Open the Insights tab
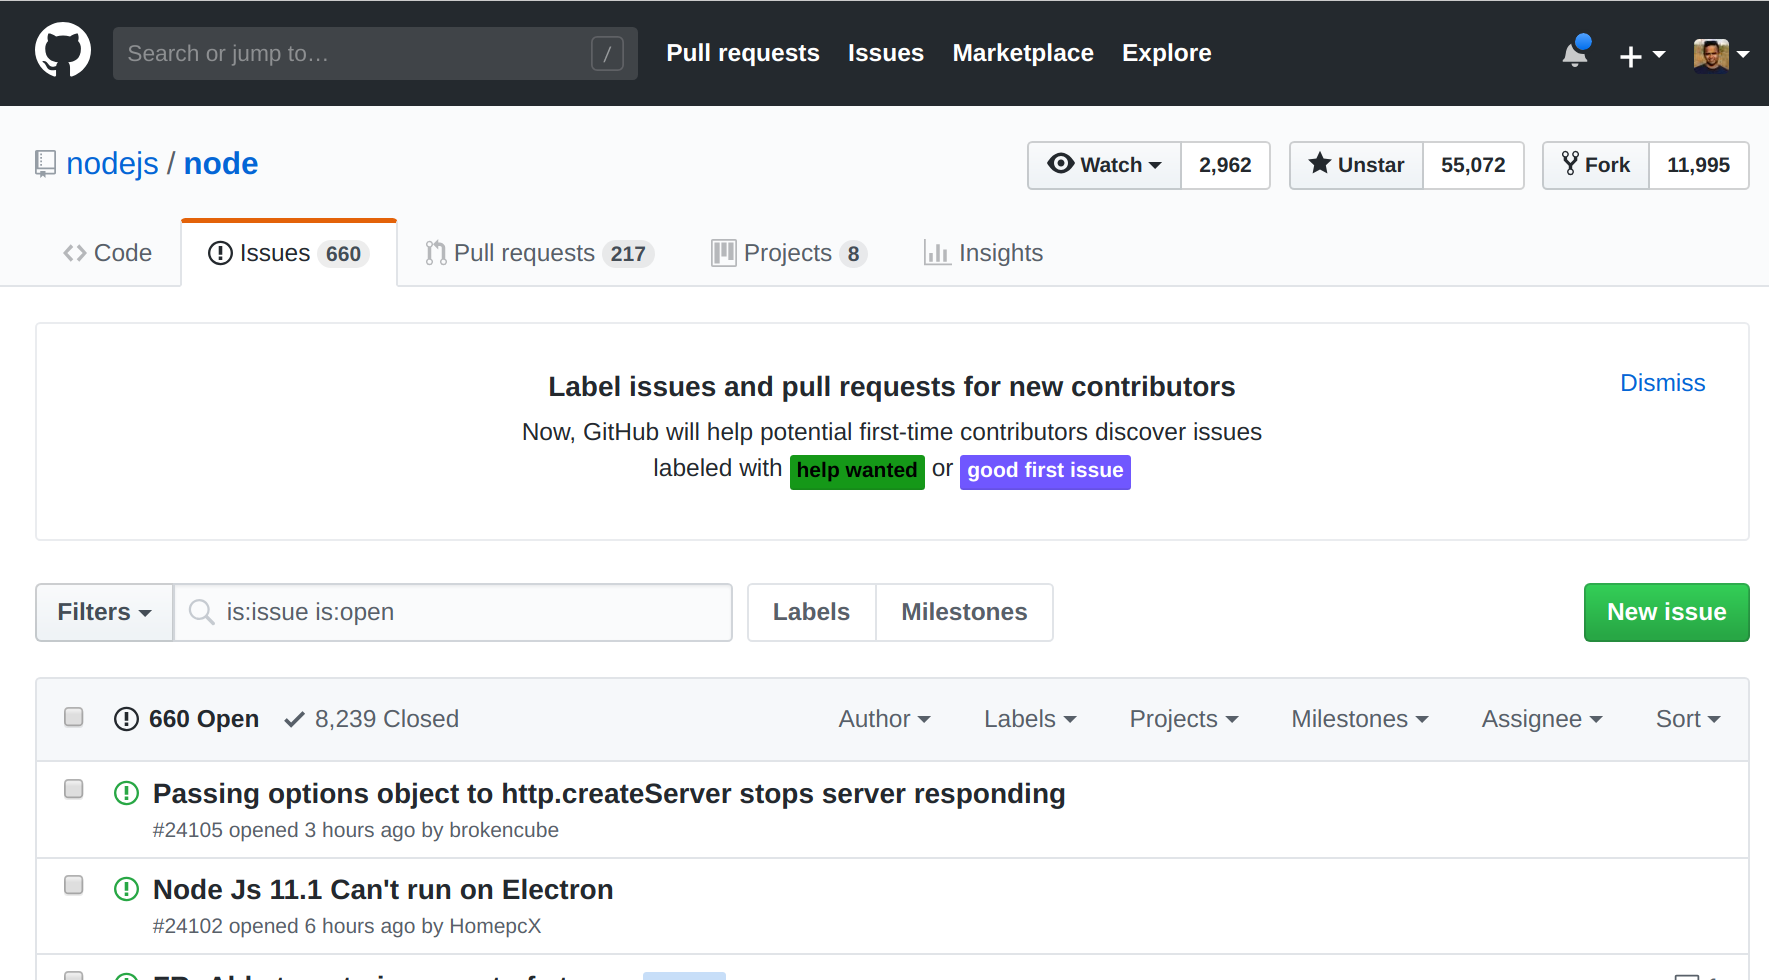The height and width of the screenshot is (980, 1769). tap(984, 253)
